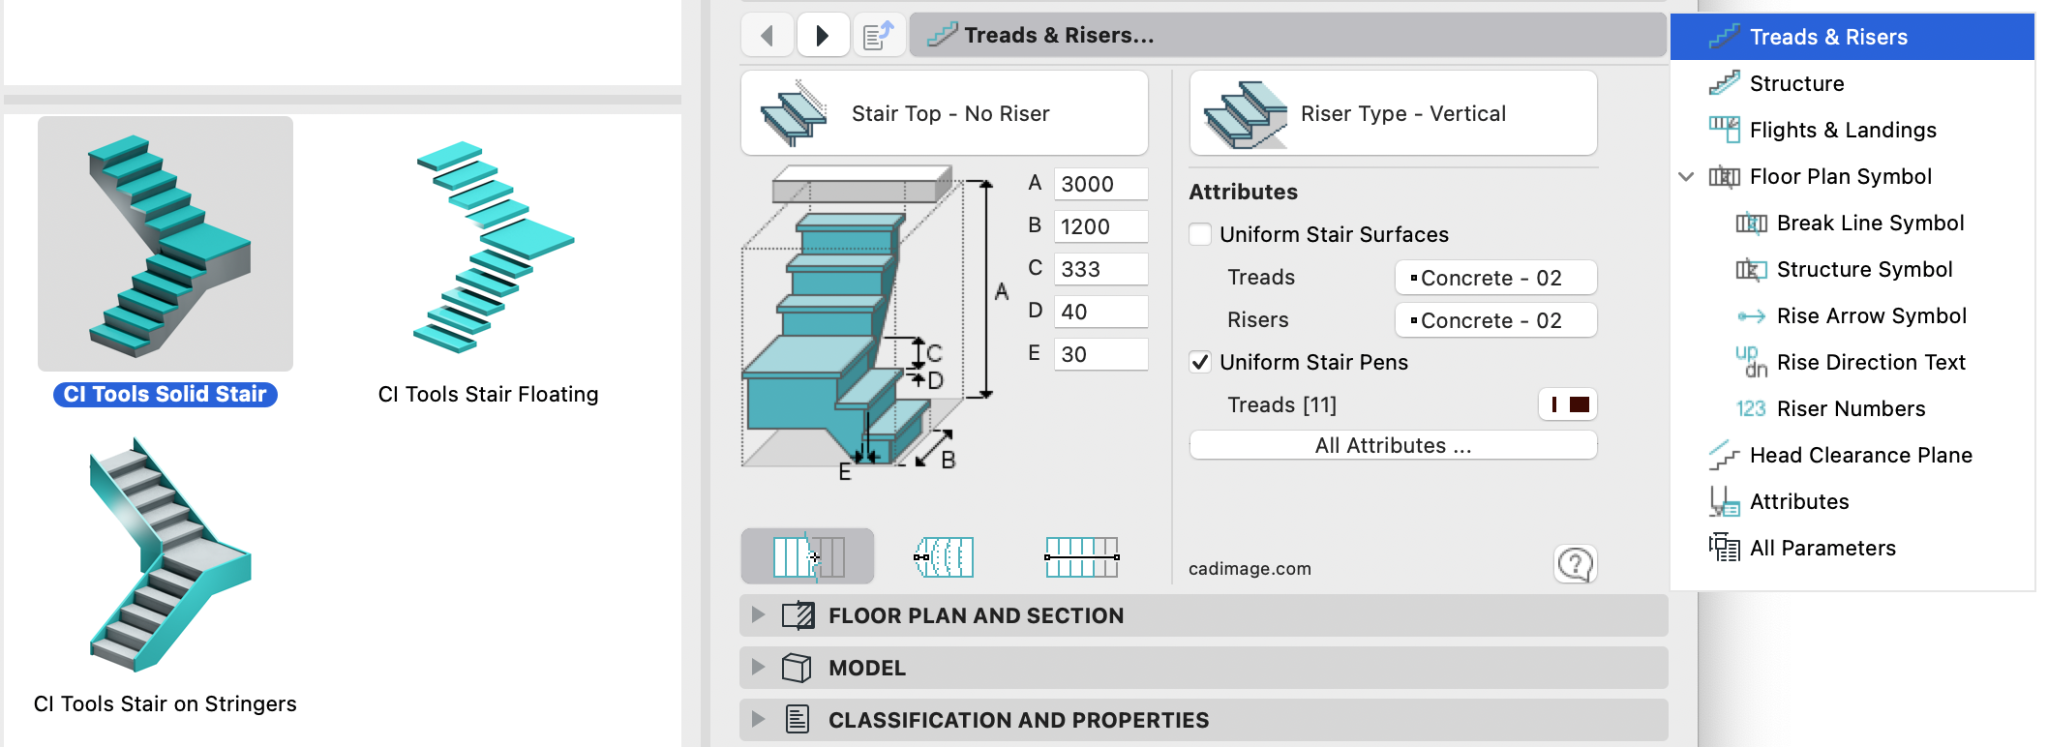Pick the Treads pen color swatch

[1567, 405]
